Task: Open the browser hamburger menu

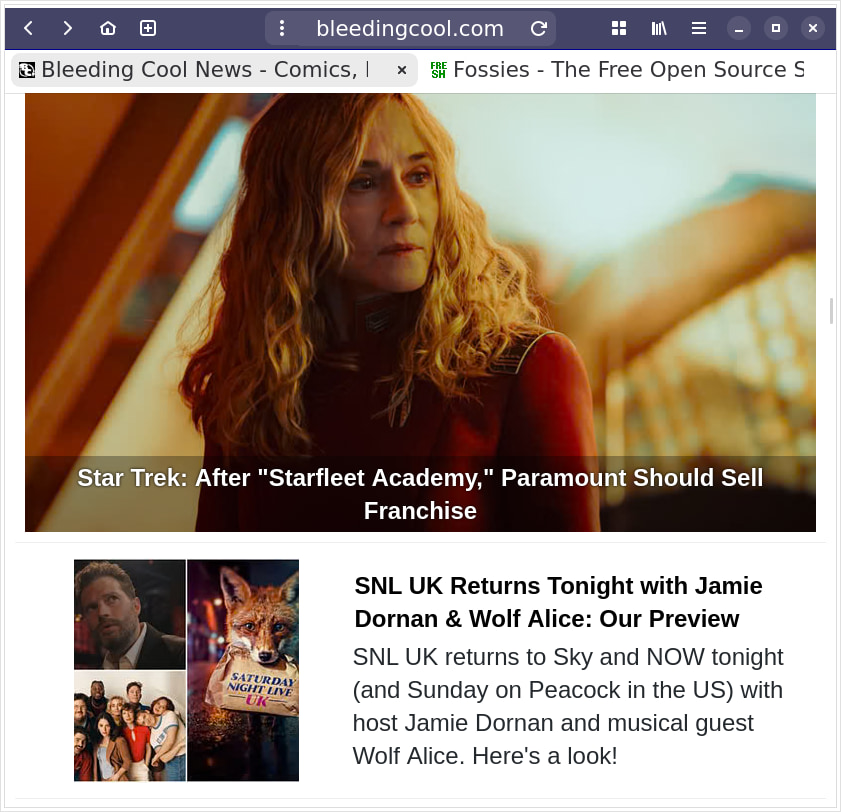Action: 699,28
